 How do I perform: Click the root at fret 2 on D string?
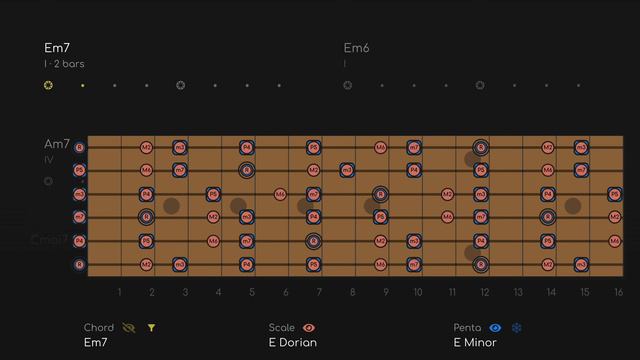pyautogui.click(x=146, y=217)
